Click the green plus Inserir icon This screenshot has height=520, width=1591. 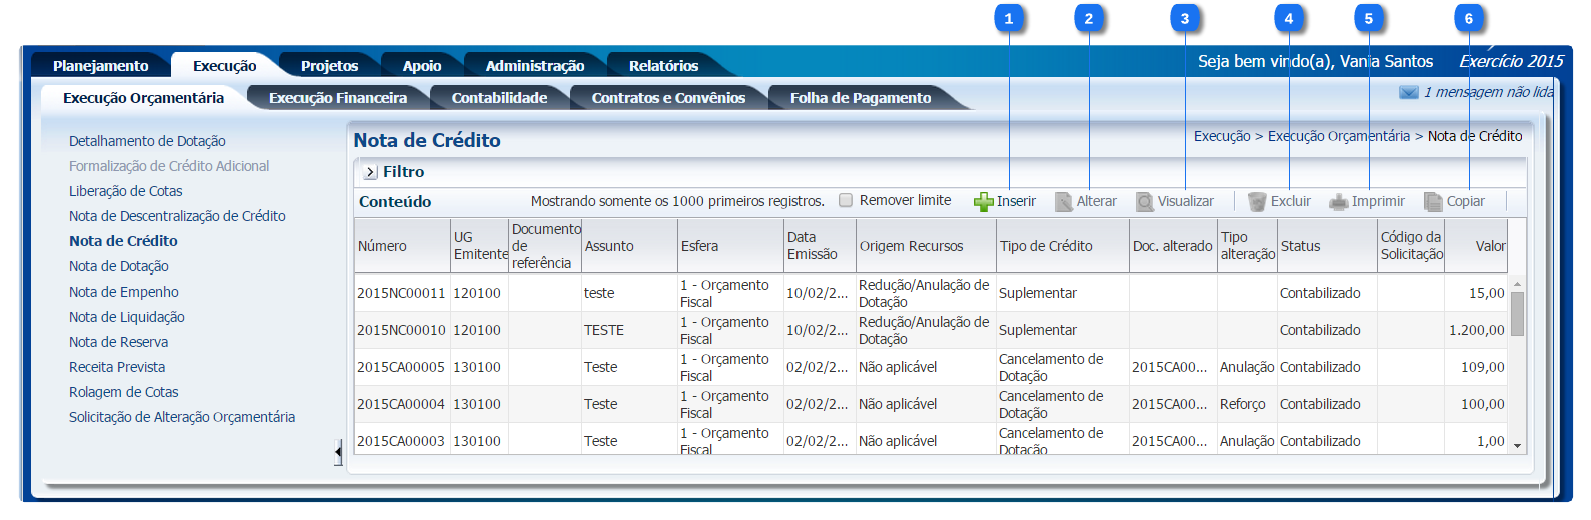[x=983, y=202]
